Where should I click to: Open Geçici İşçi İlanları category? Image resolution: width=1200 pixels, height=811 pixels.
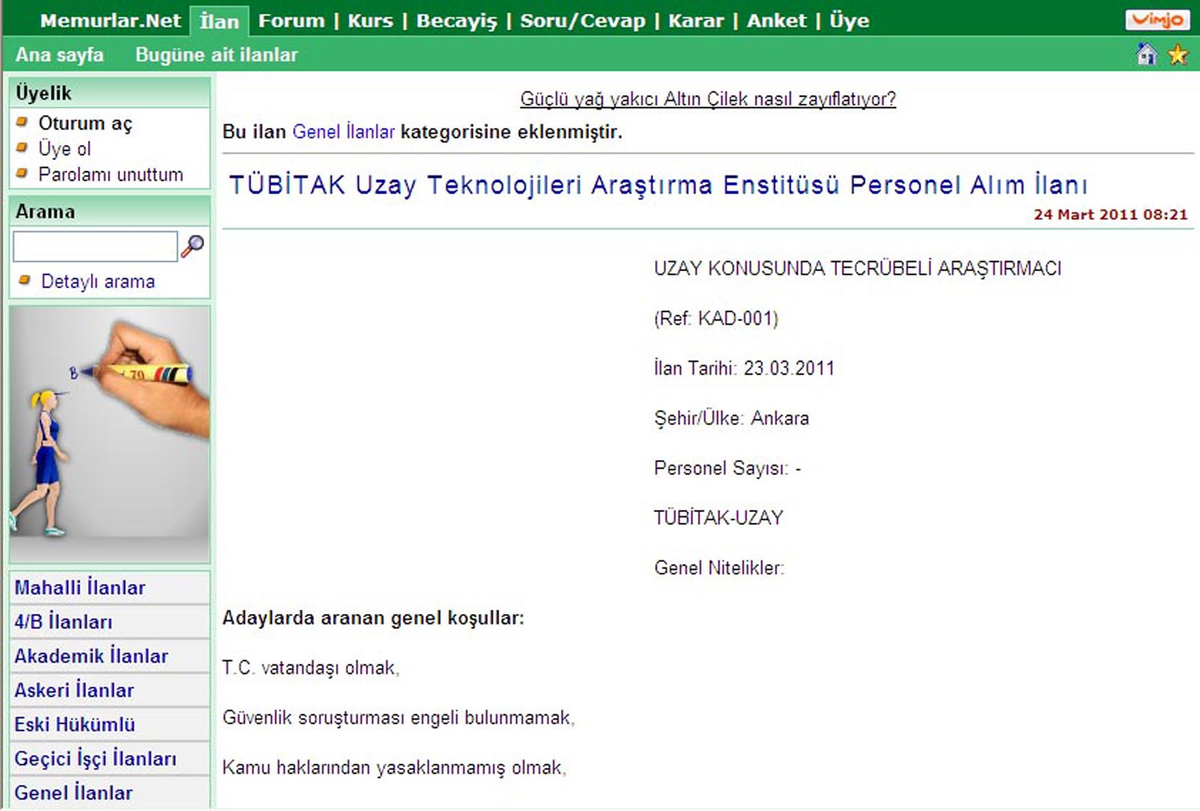(110, 758)
